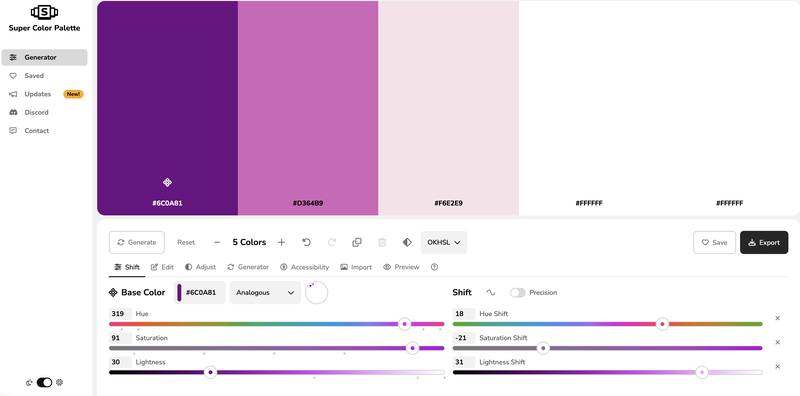Toggle the dark/light theme switch
This screenshot has height=396, width=800.
44,382
